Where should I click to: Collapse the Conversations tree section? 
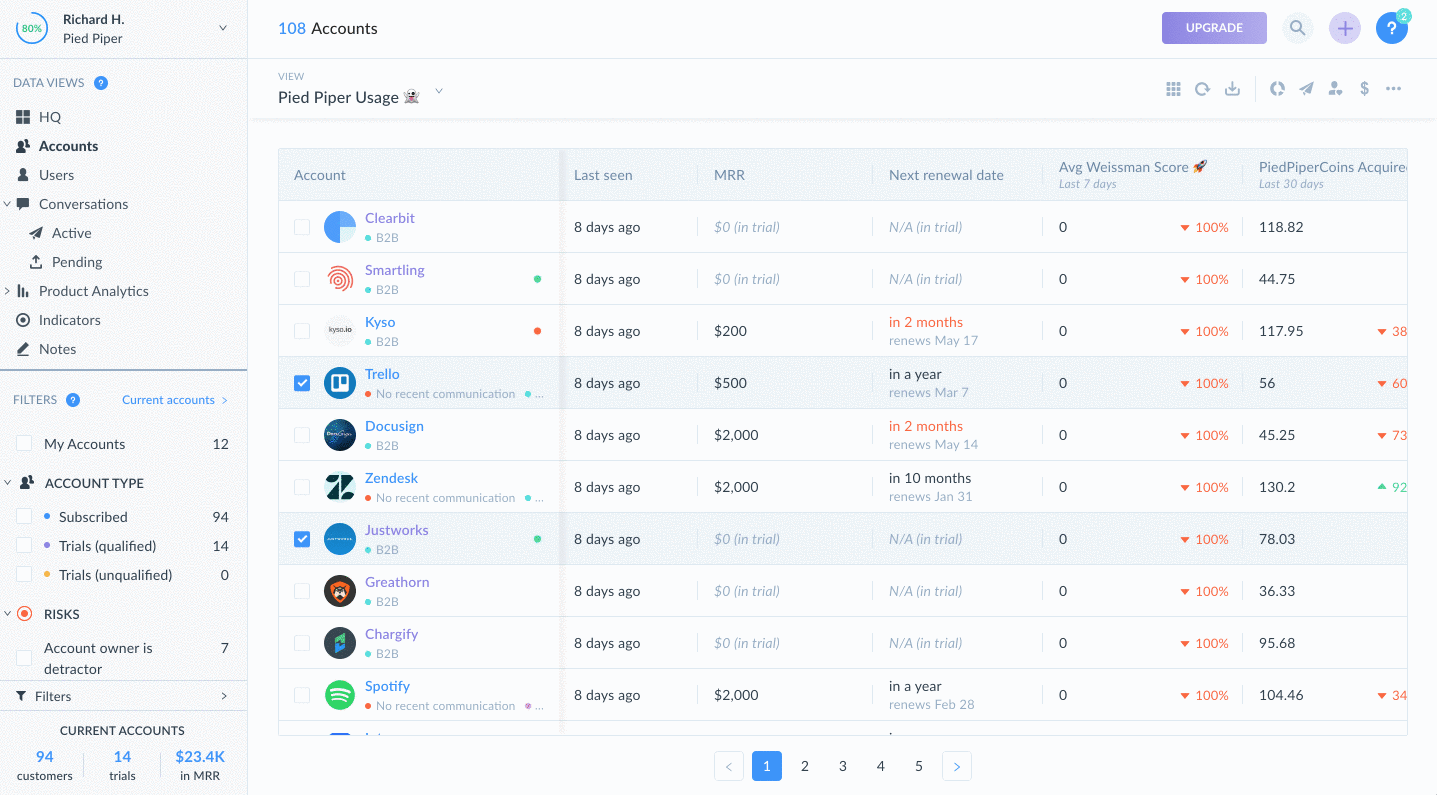[x=7, y=204]
